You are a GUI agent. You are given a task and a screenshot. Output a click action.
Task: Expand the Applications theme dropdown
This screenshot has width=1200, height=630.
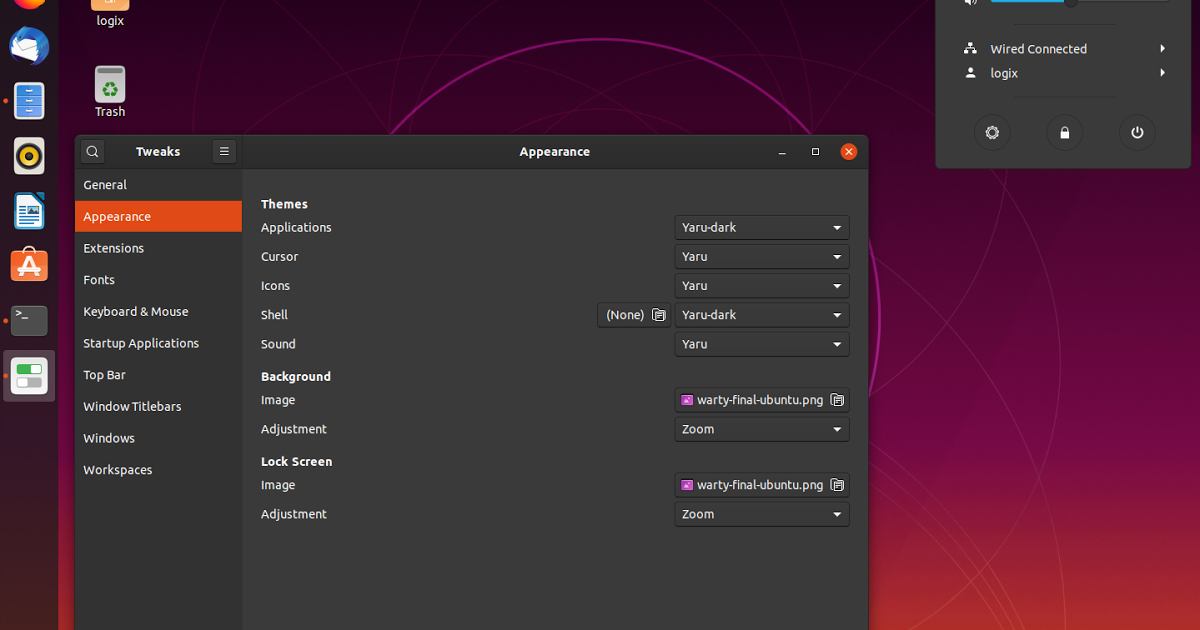[761, 228]
